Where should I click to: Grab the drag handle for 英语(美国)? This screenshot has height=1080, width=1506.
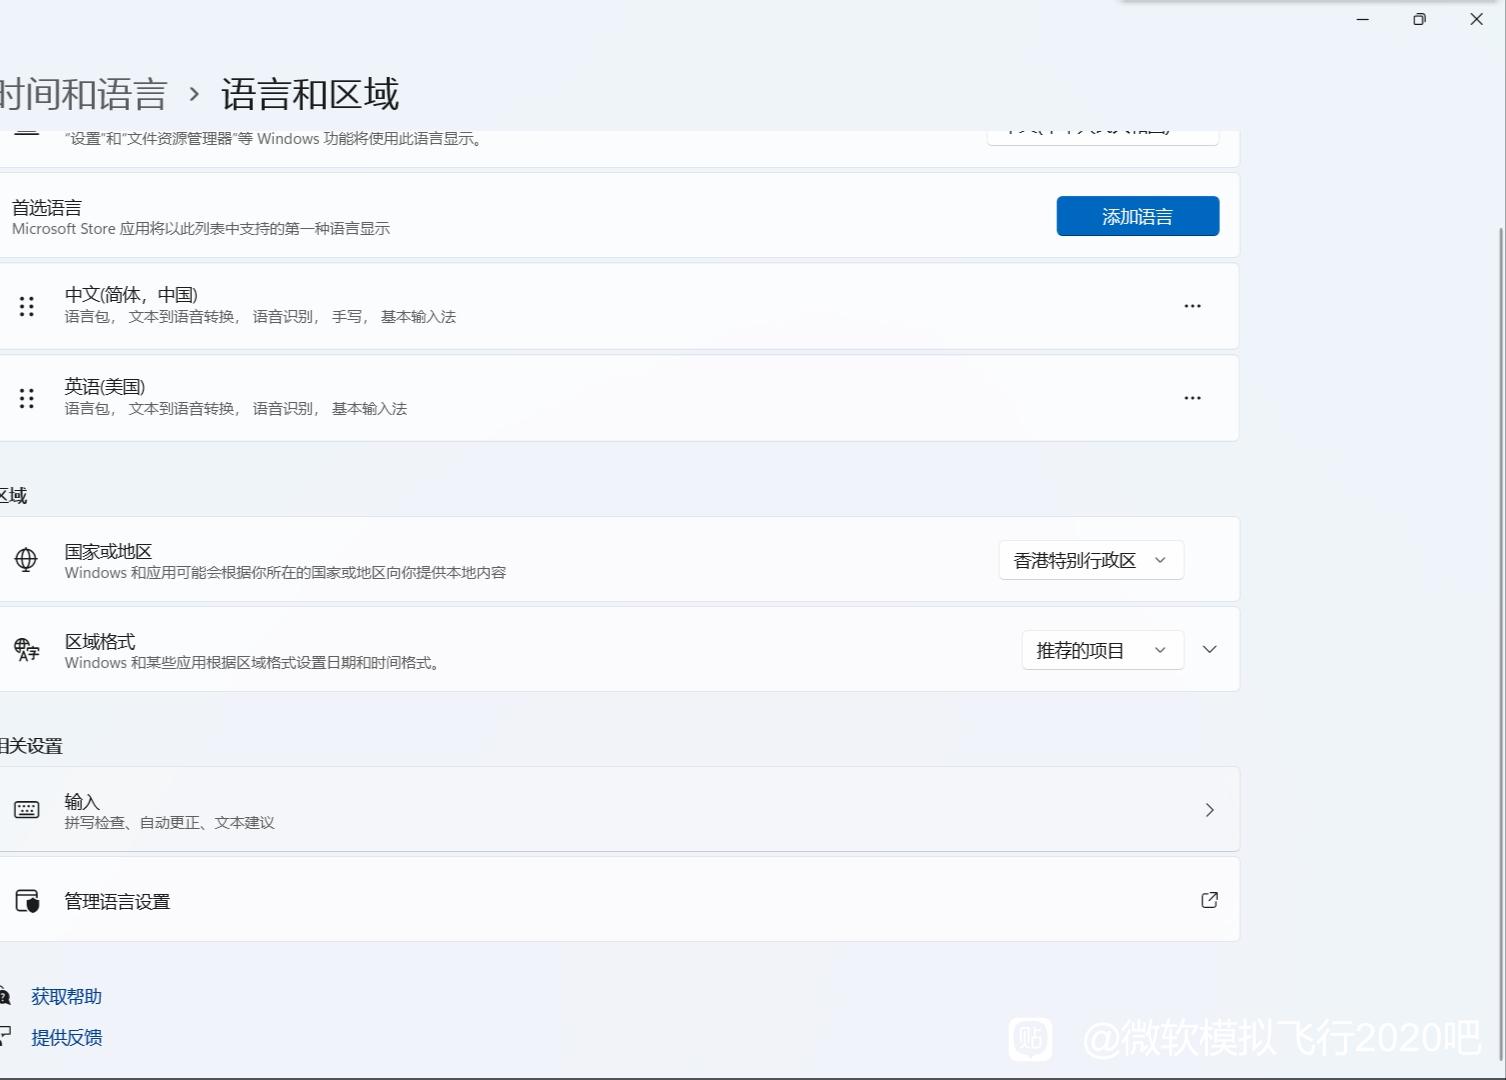click(x=27, y=398)
